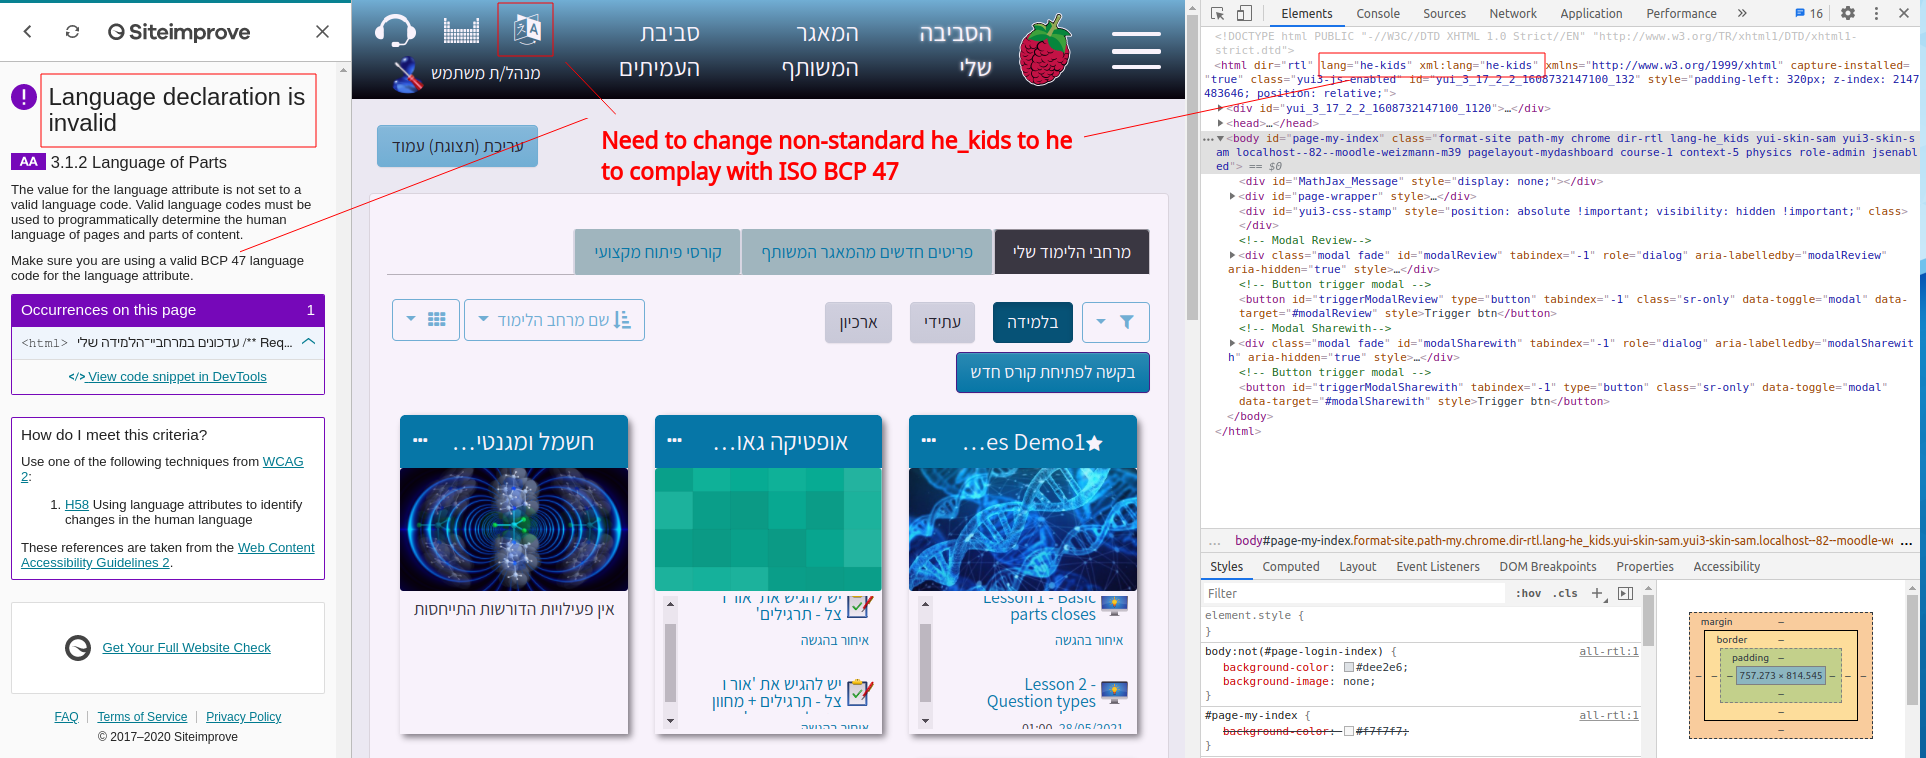Expand the head element node
Viewport: 1926px width, 758px height.
1222,123
